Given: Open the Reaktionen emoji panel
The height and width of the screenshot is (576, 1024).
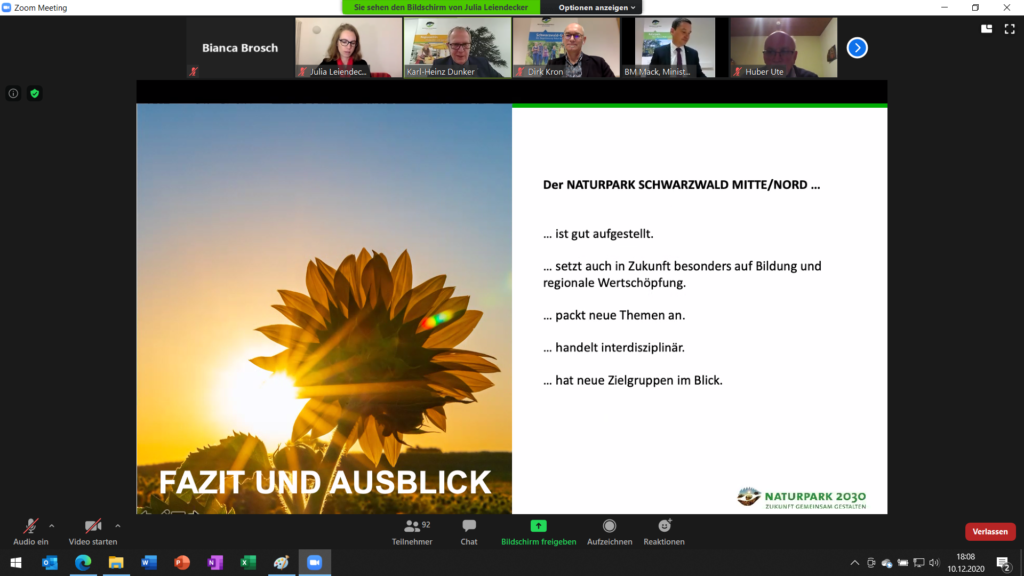Looking at the screenshot, I should pyautogui.click(x=665, y=532).
